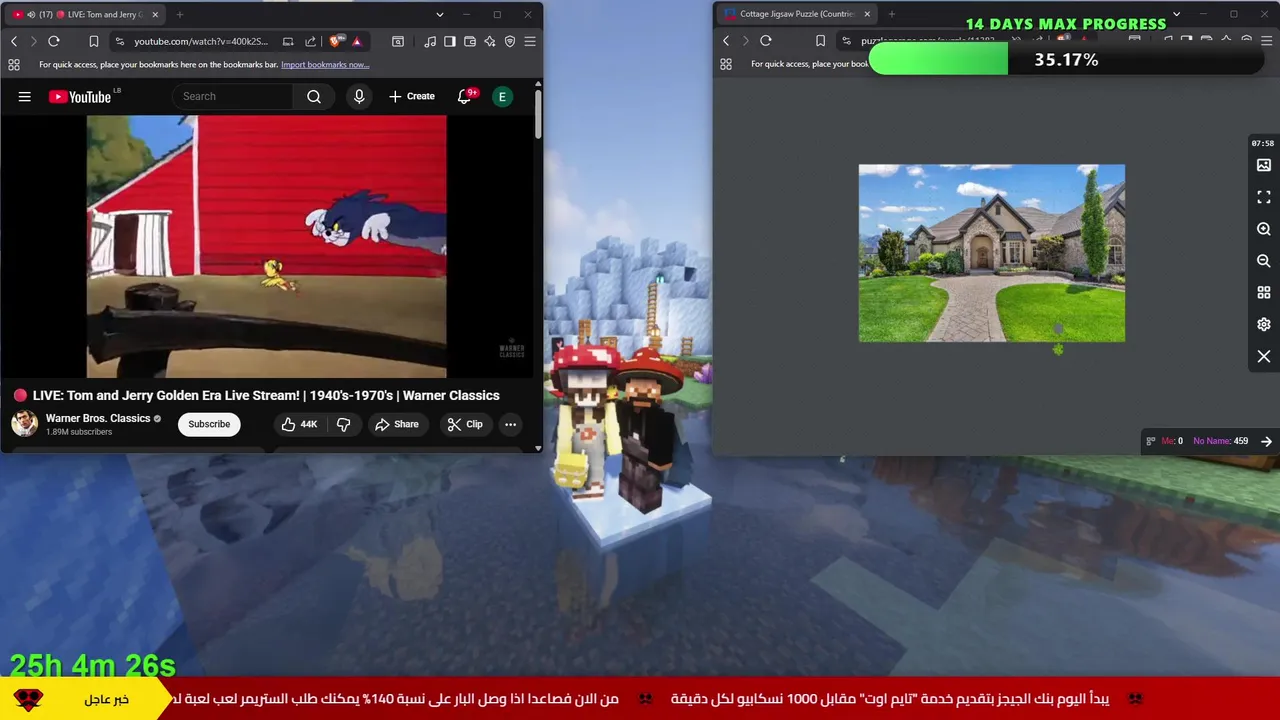Close the Cottage Jigsaw Puzzle tab
Image resolution: width=1280 pixels, height=720 pixels.
pos(867,15)
